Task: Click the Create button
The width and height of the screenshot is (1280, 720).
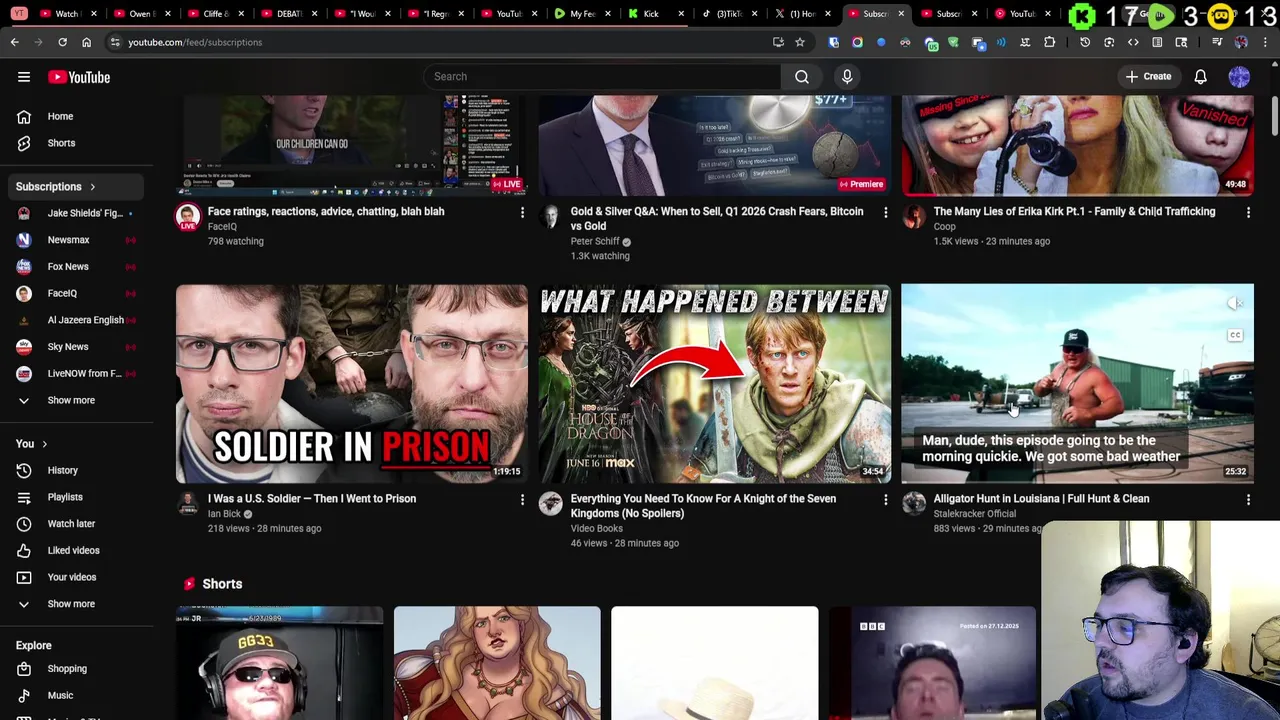Action: 1148,77
